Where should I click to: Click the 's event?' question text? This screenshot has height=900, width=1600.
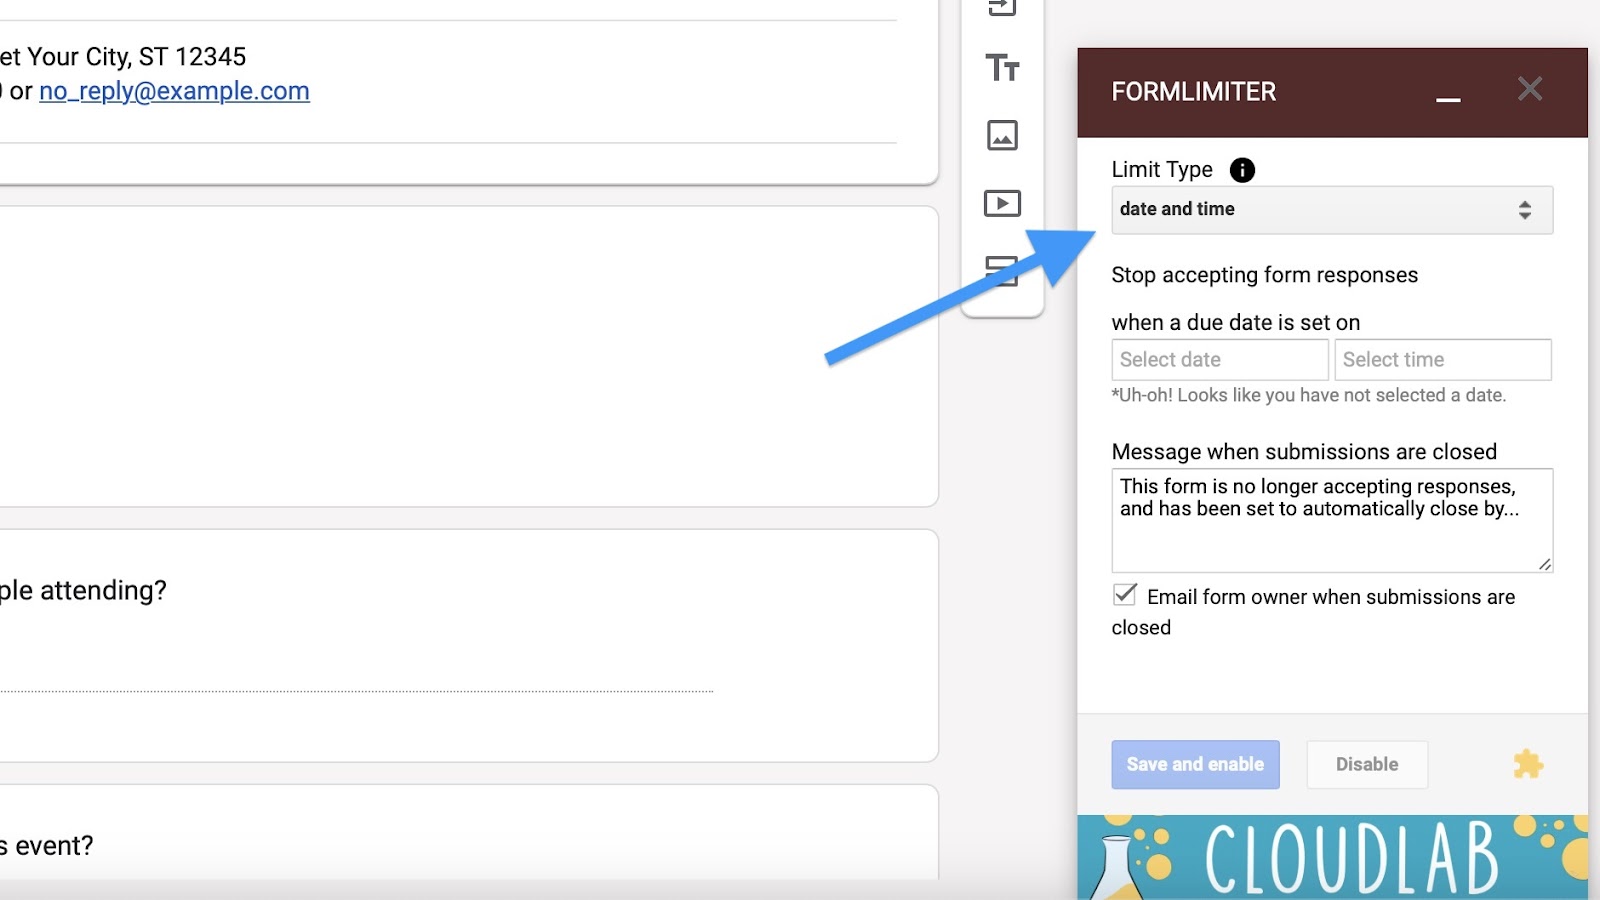pyautogui.click(x=46, y=846)
